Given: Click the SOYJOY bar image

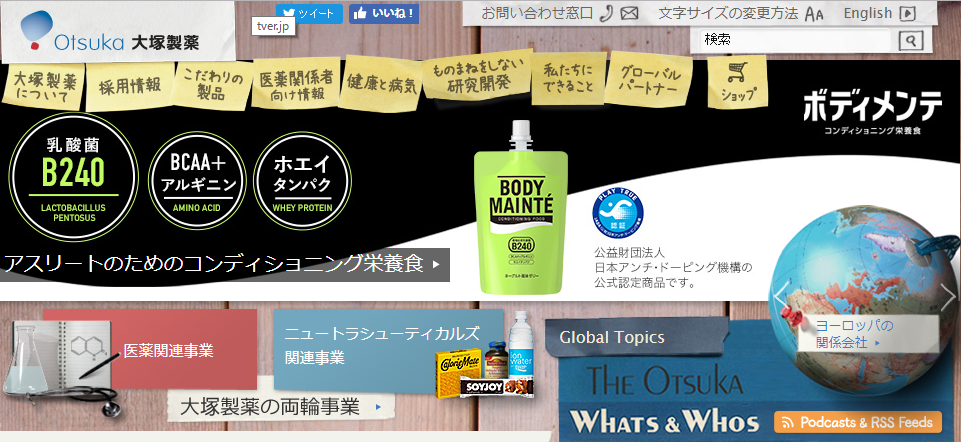Looking at the screenshot, I should click(x=498, y=387).
